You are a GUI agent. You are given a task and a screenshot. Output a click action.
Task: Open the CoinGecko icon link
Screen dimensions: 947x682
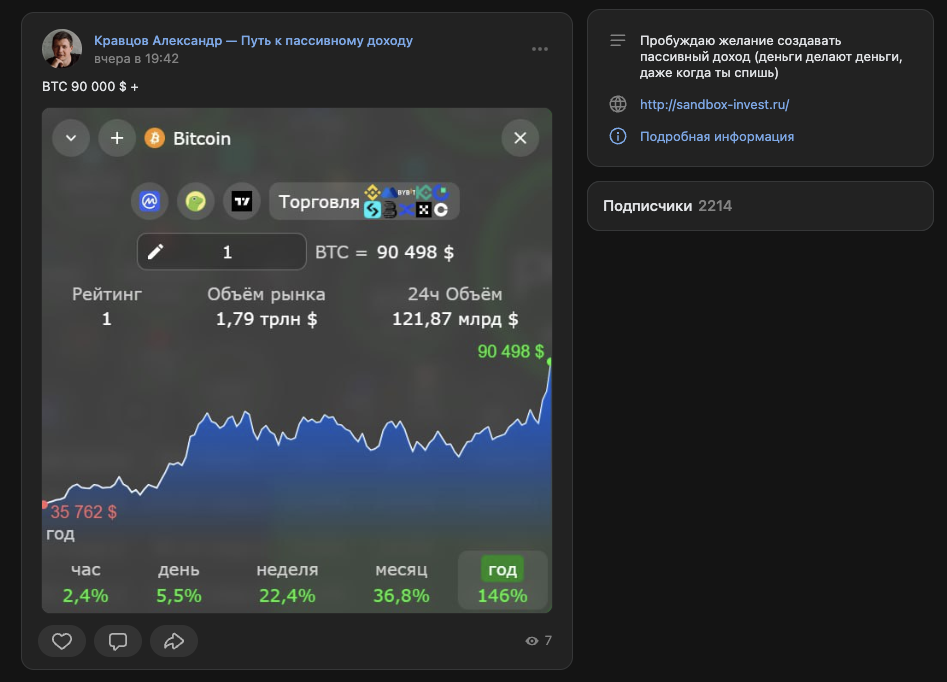[196, 201]
